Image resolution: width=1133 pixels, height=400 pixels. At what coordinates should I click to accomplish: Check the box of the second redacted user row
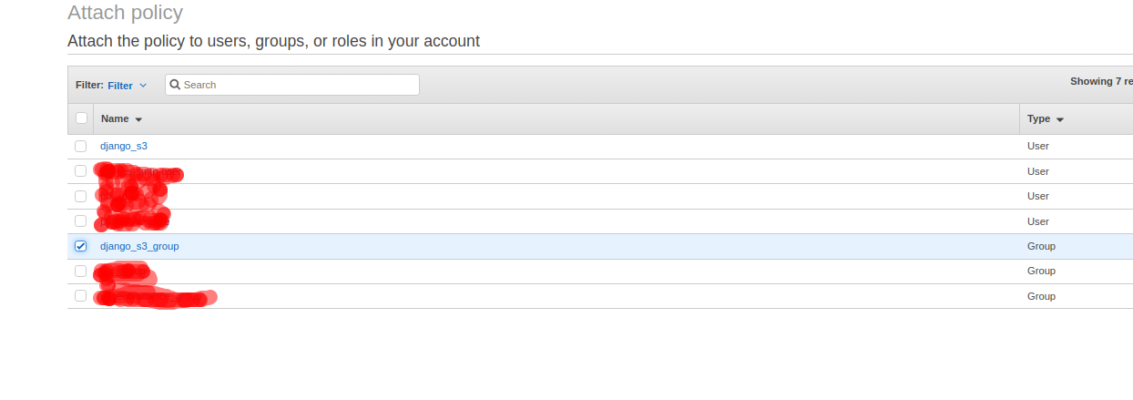point(80,196)
